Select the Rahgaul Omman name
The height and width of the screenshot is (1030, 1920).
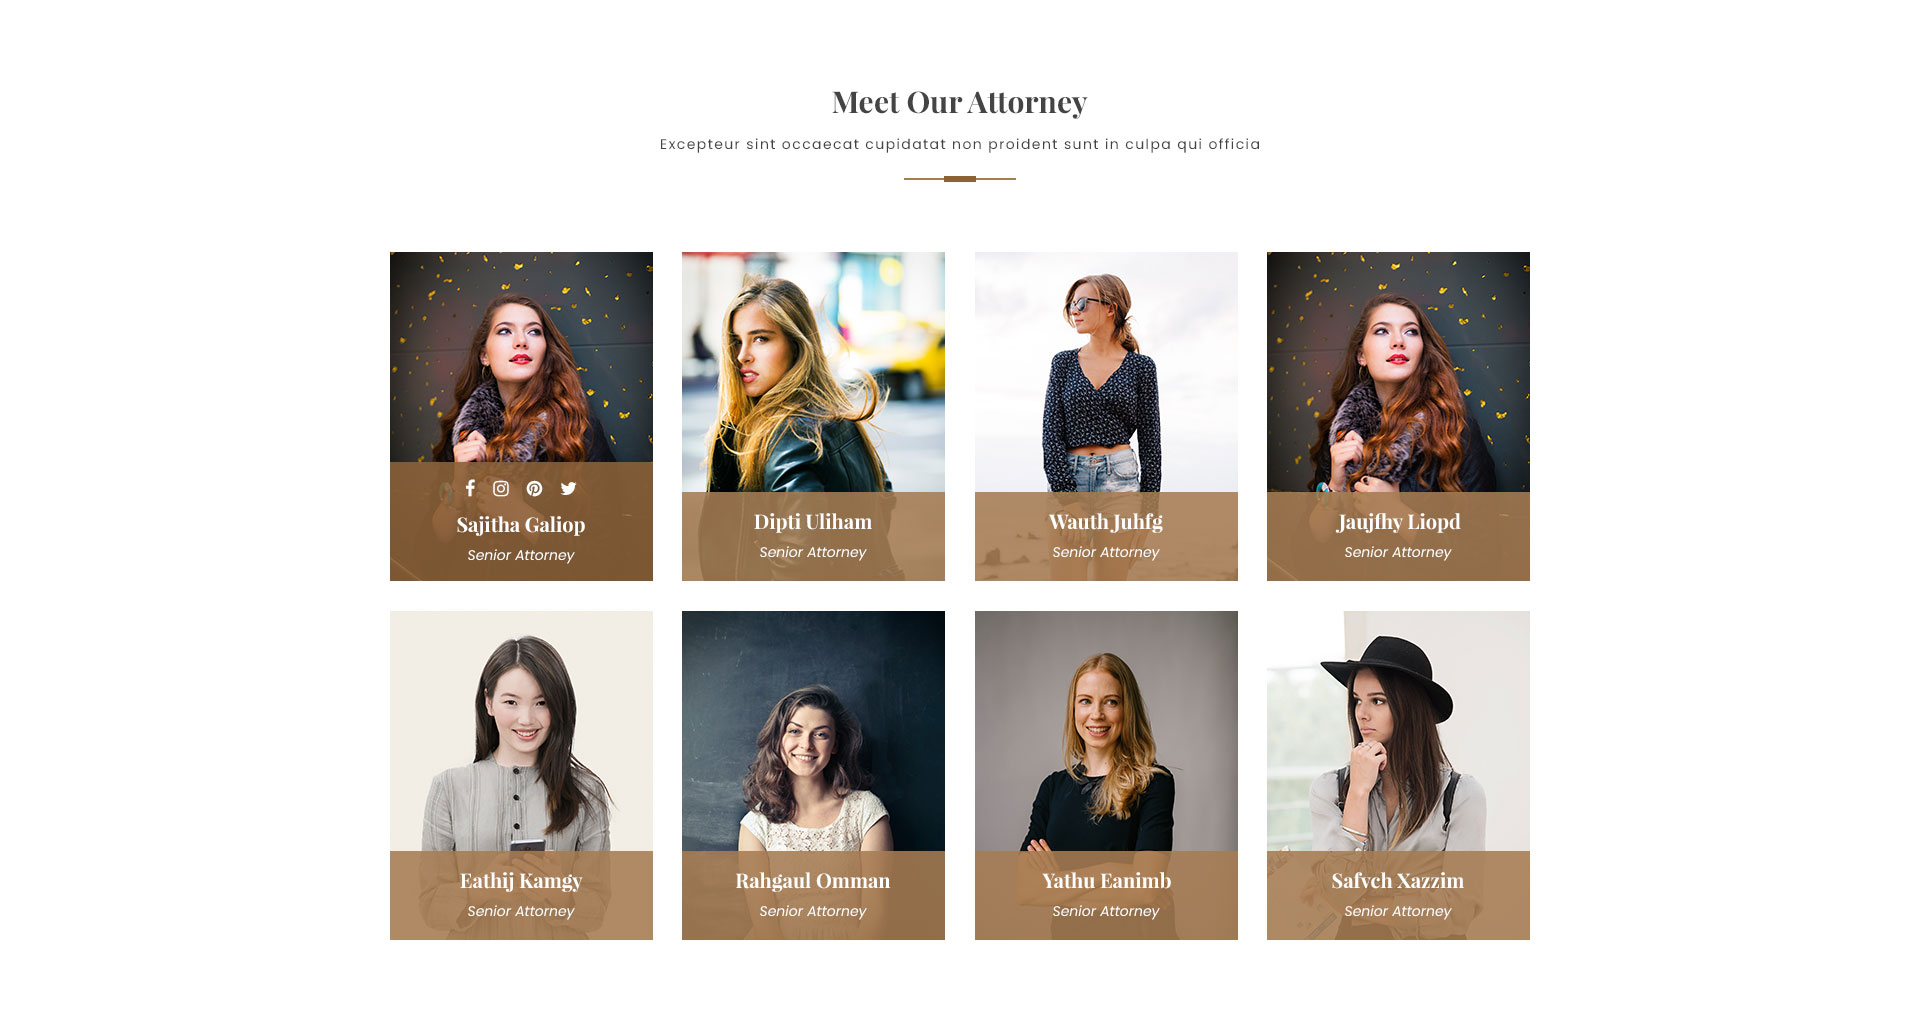coord(813,881)
